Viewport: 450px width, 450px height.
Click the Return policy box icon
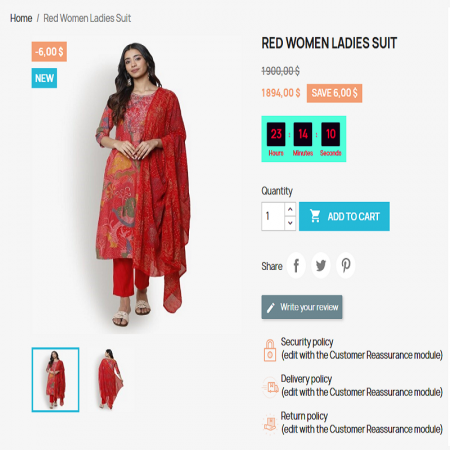[270, 424]
